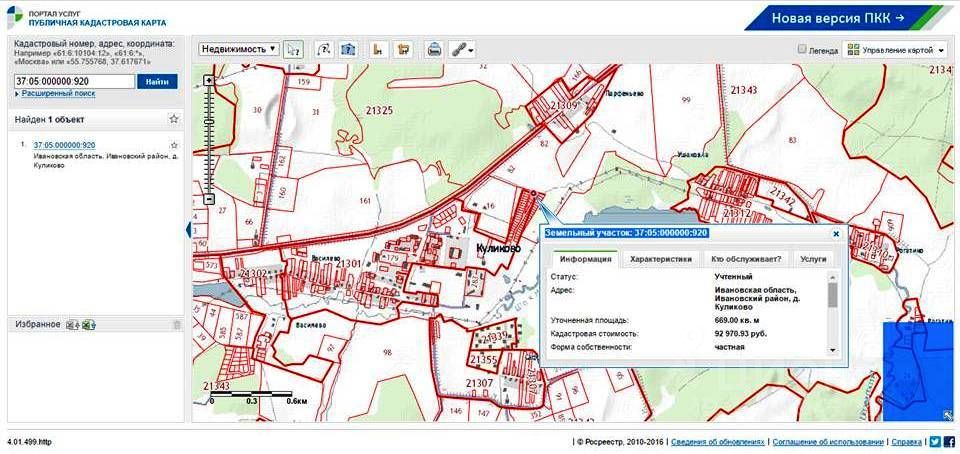The height and width of the screenshot is (454, 960).
Task: Click the Парфеньево village label
Action: coord(624,94)
